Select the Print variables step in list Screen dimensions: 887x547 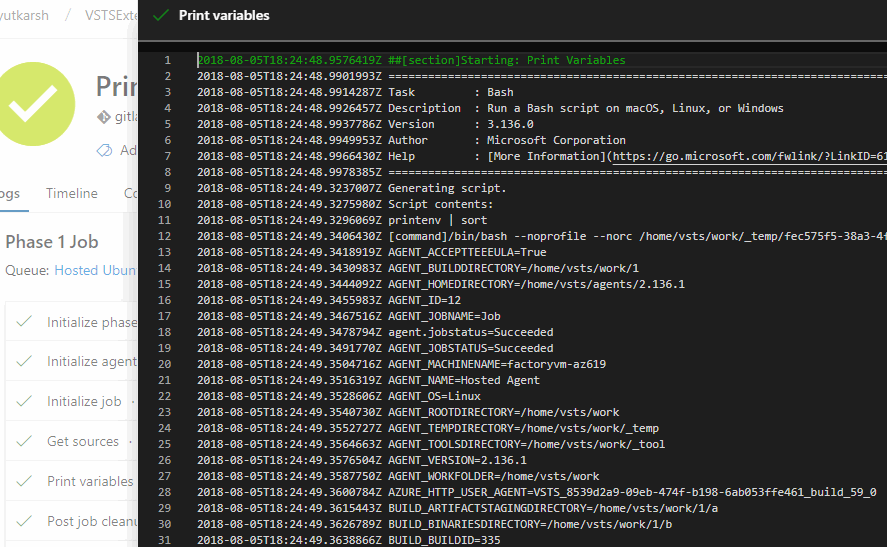coord(90,481)
